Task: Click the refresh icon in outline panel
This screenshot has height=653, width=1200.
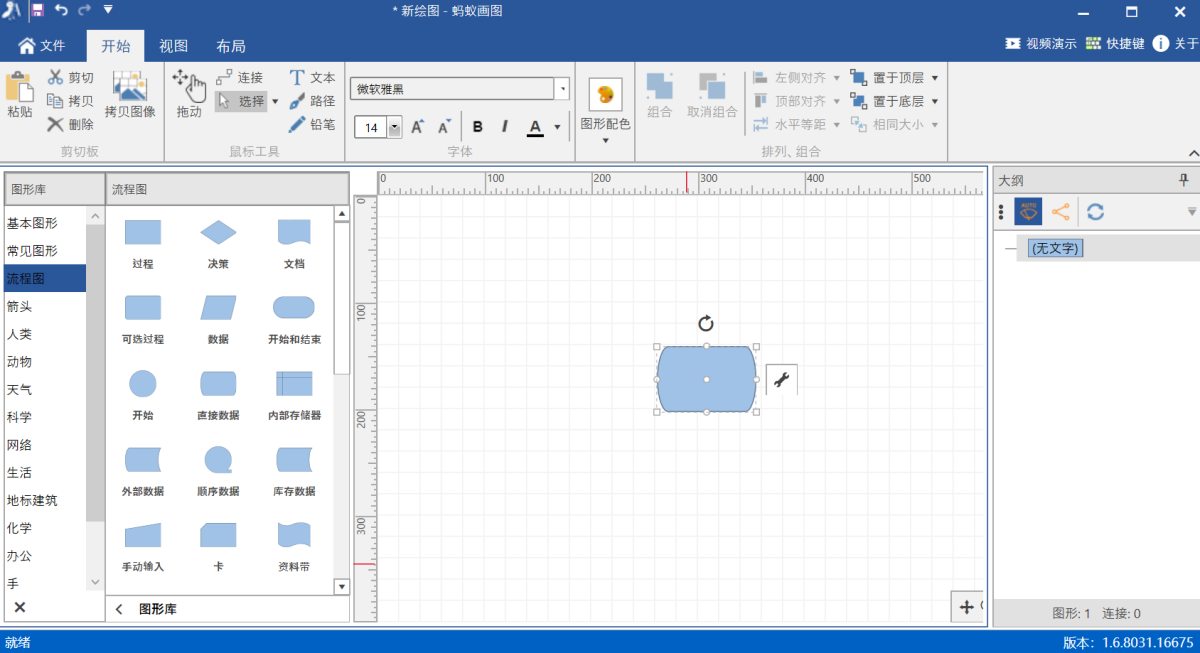Action: [x=1096, y=212]
